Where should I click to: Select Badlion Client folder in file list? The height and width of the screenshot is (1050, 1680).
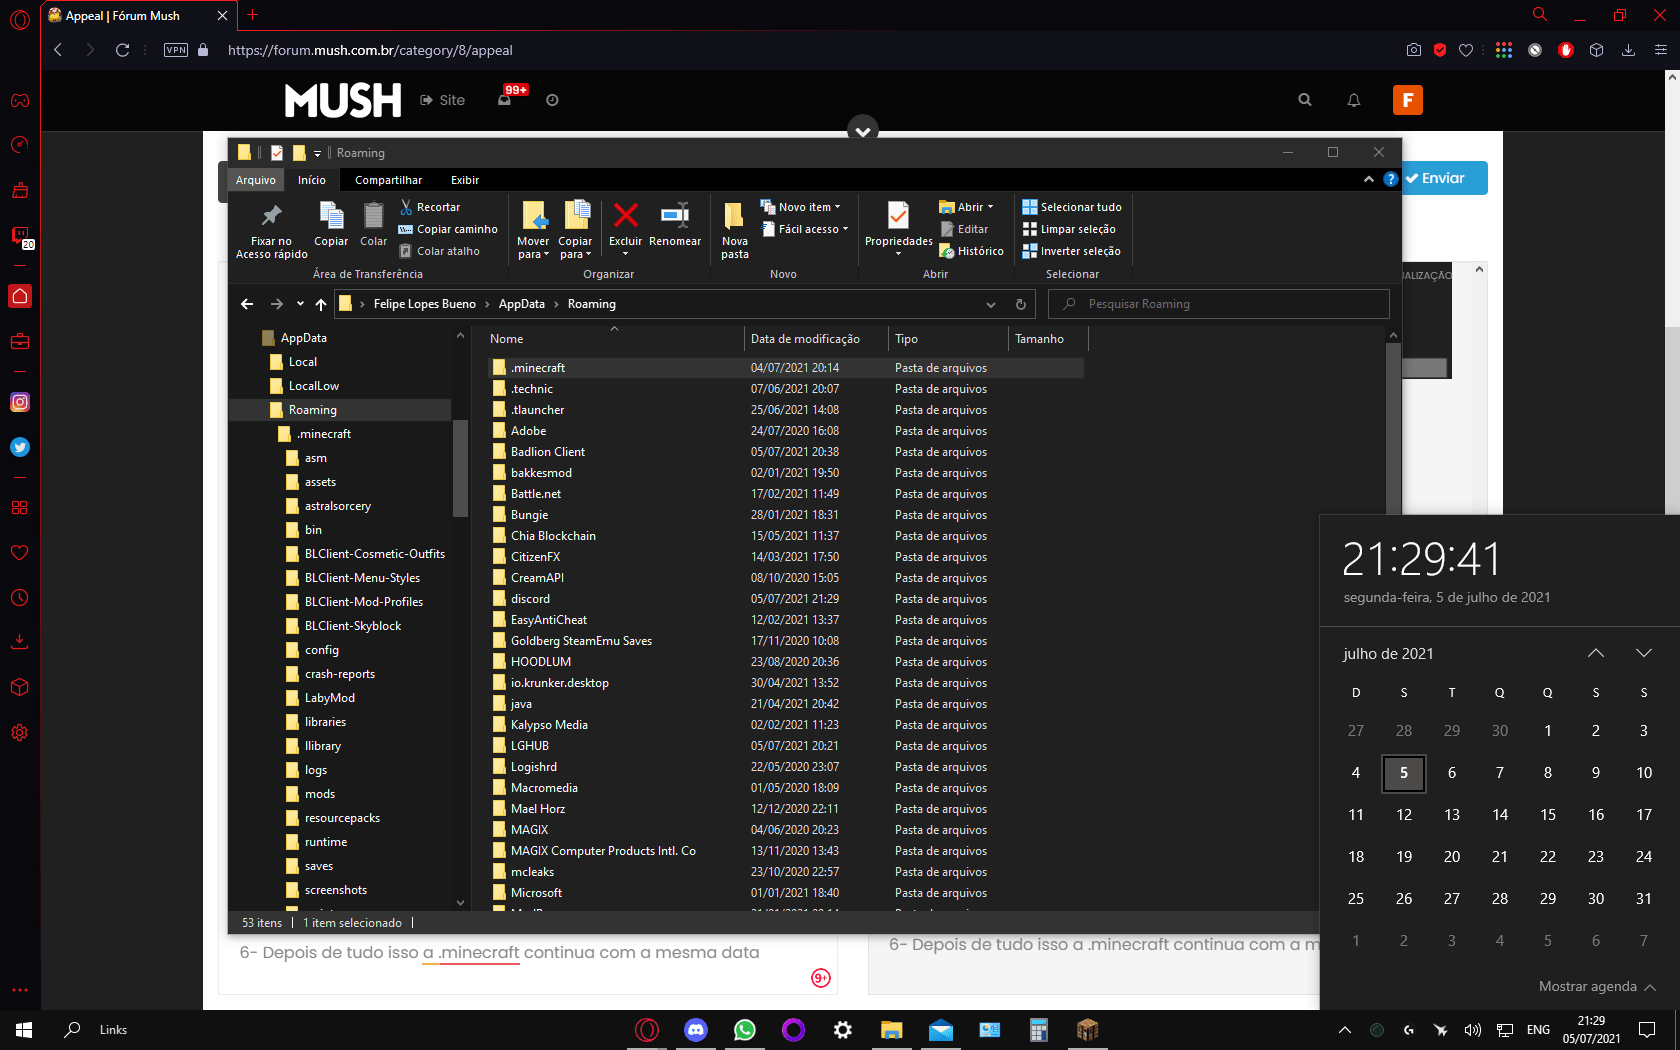(785, 452)
